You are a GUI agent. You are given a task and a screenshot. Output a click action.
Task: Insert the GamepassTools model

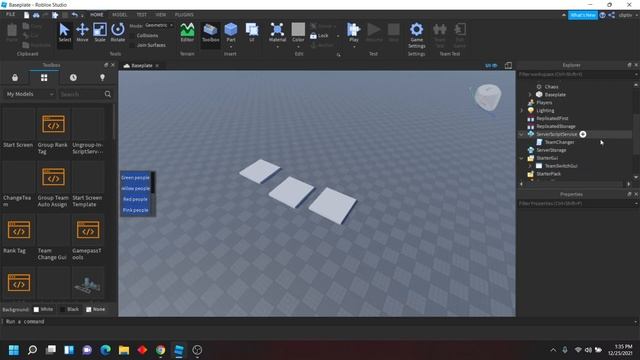[x=88, y=231]
